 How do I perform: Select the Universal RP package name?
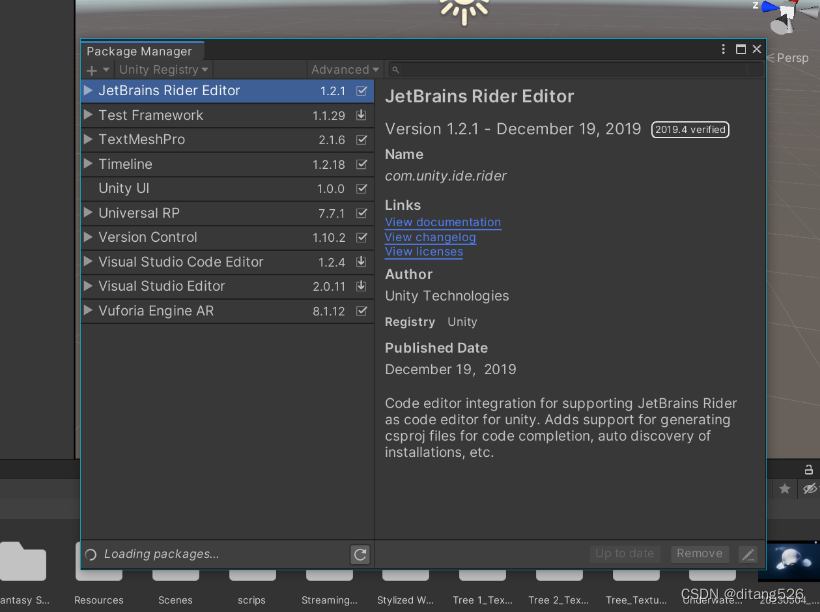coord(139,213)
